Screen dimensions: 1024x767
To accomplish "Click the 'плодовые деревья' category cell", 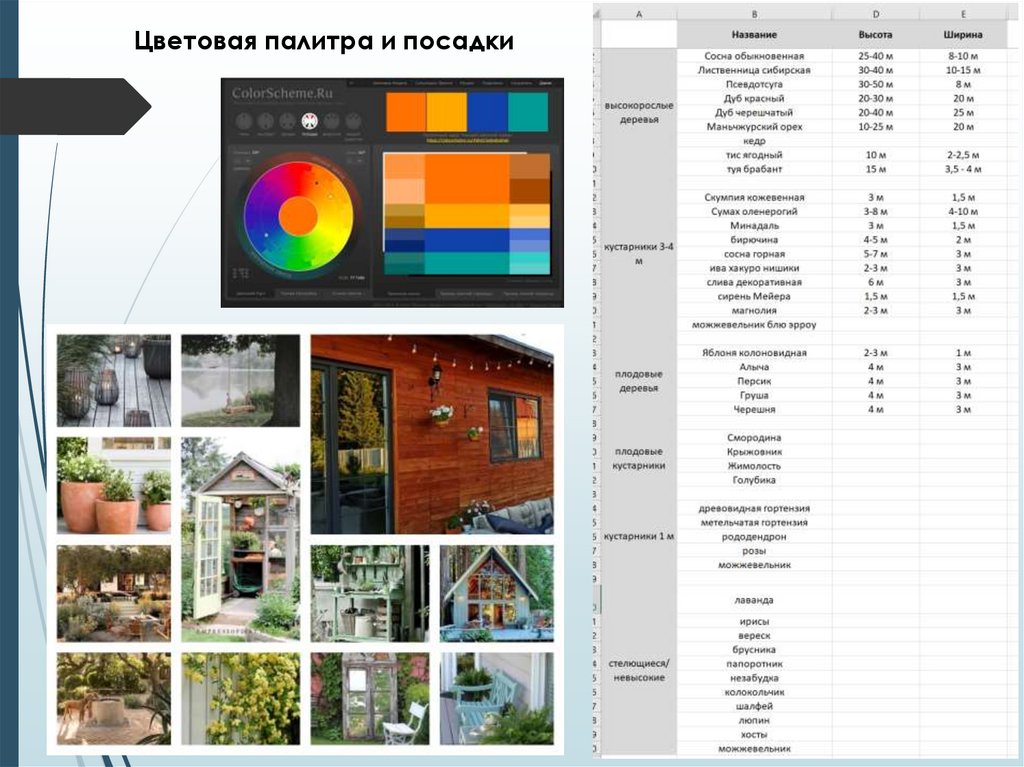I will pos(639,381).
